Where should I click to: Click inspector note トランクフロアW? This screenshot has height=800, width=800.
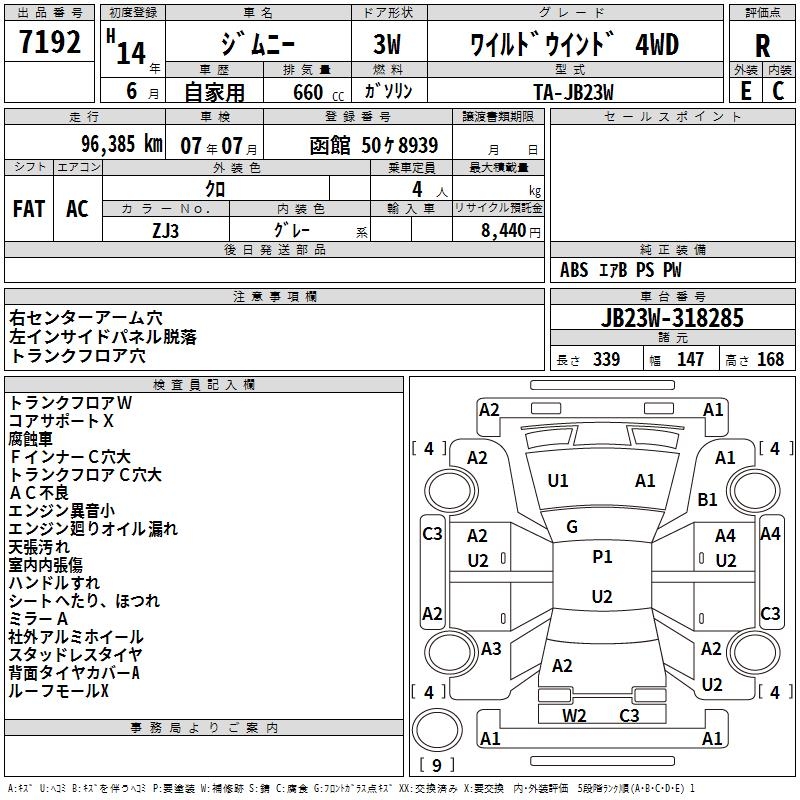[70, 403]
